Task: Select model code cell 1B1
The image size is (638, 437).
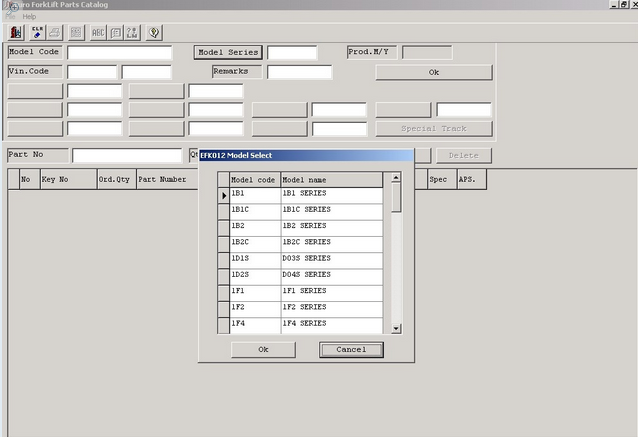Action: (x=255, y=196)
